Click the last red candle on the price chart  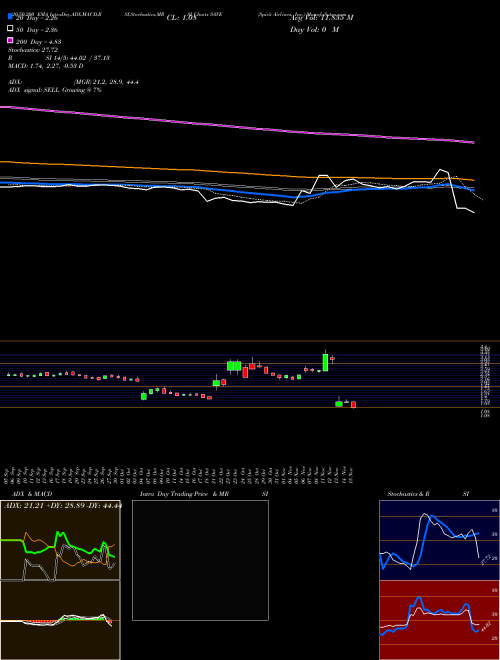click(353, 405)
